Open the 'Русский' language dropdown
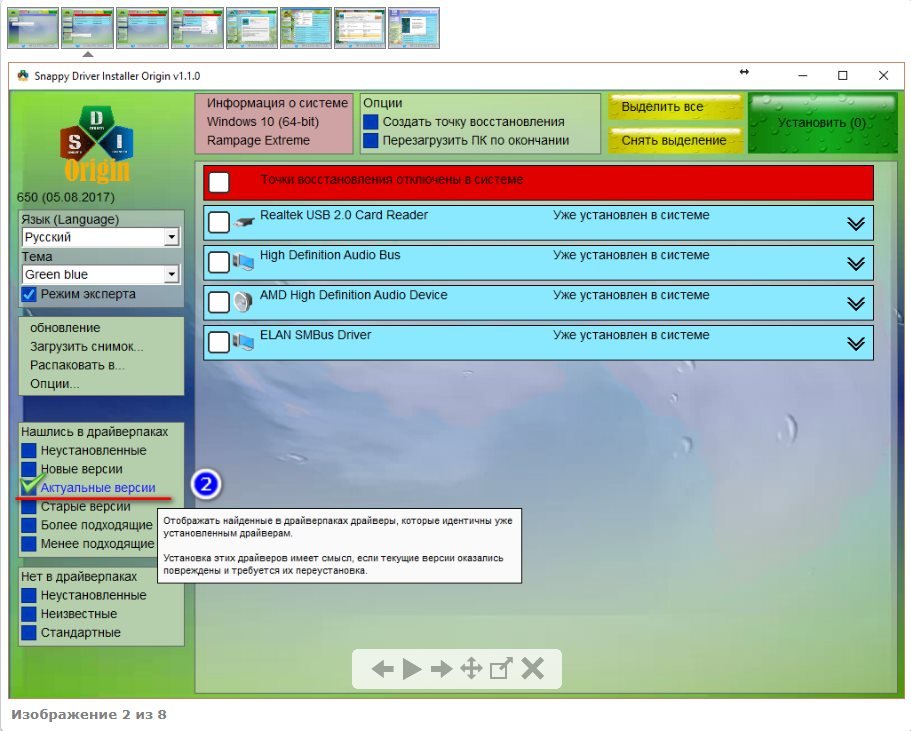 [171, 238]
